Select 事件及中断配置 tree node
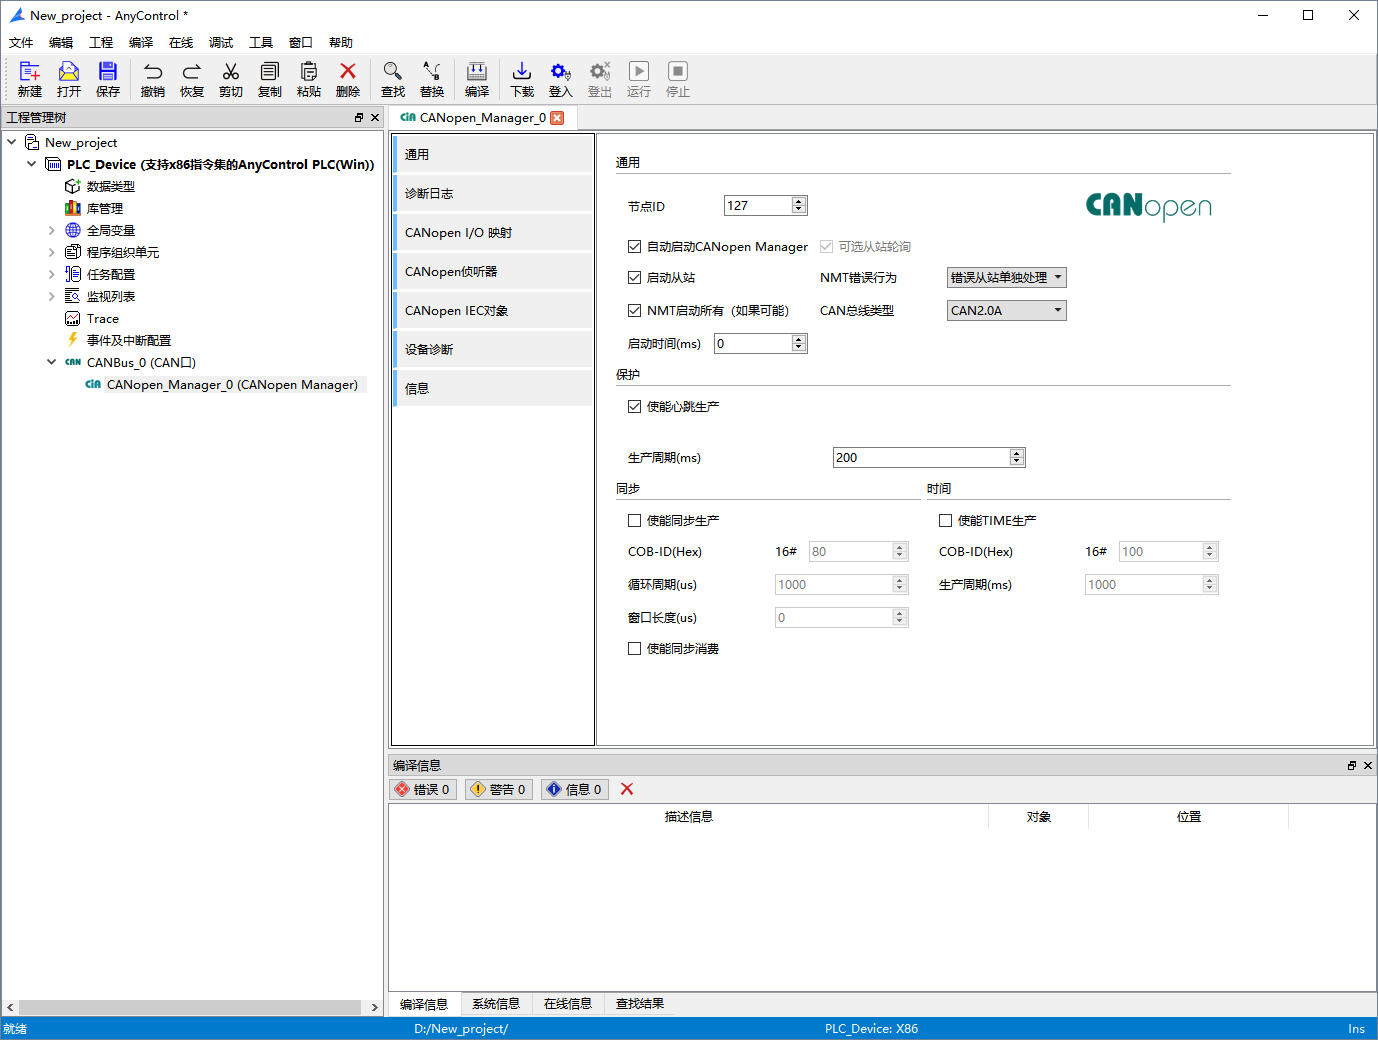Image resolution: width=1378 pixels, height=1040 pixels. point(129,340)
